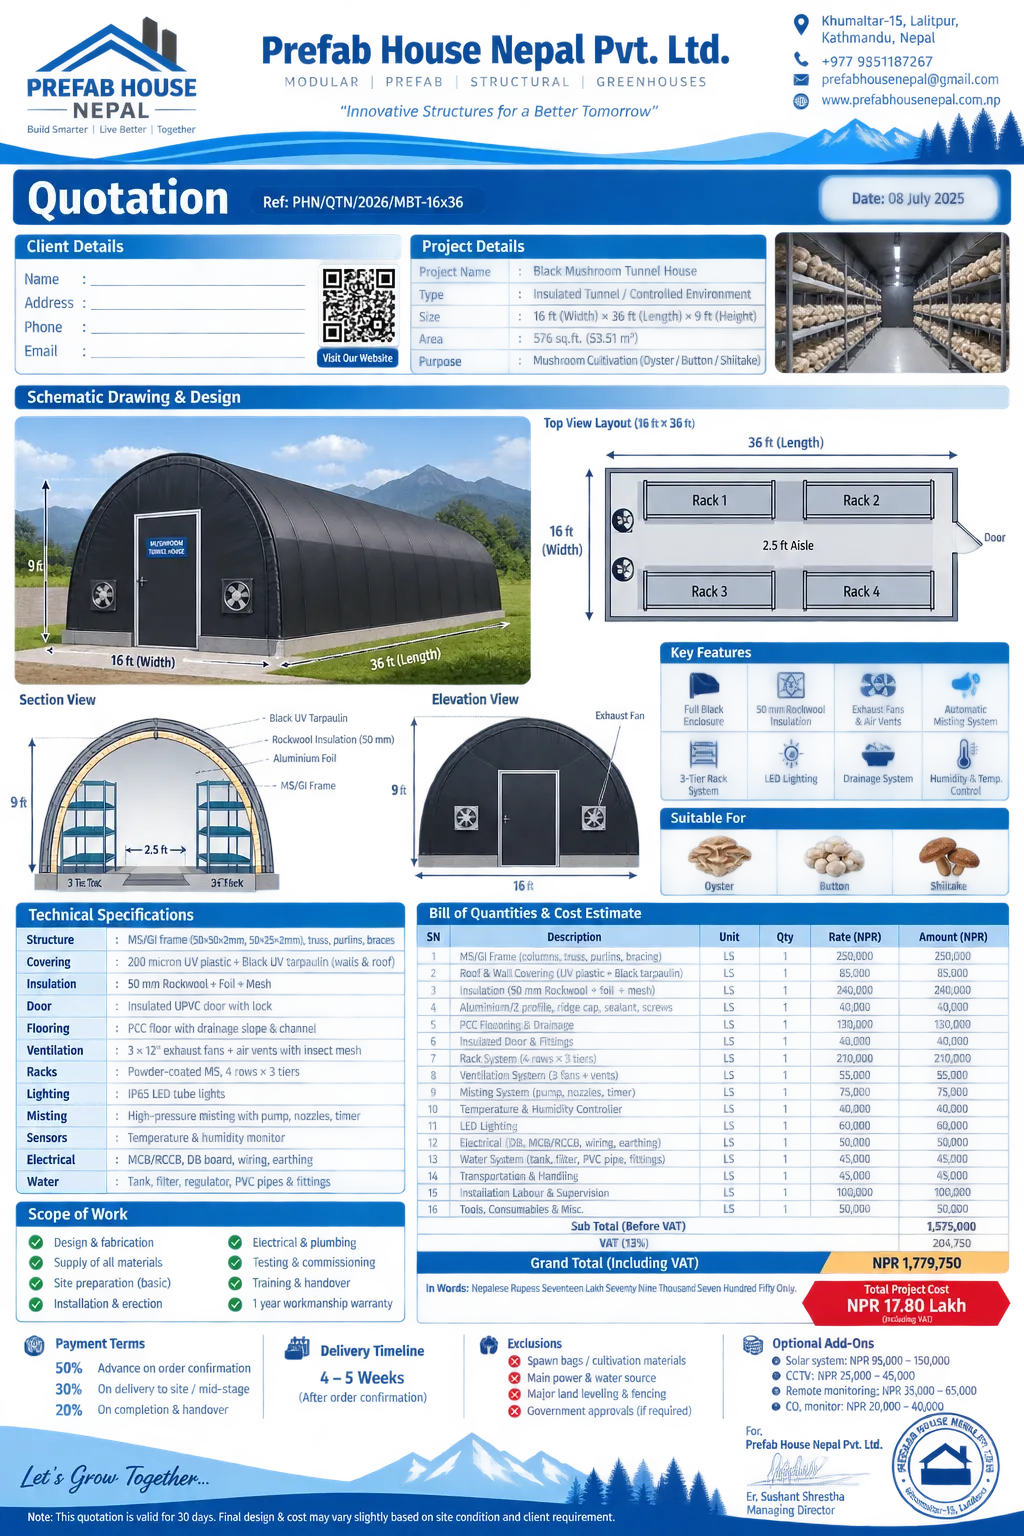
Task: Click the phone handset icon in the header
Action: click(x=801, y=60)
